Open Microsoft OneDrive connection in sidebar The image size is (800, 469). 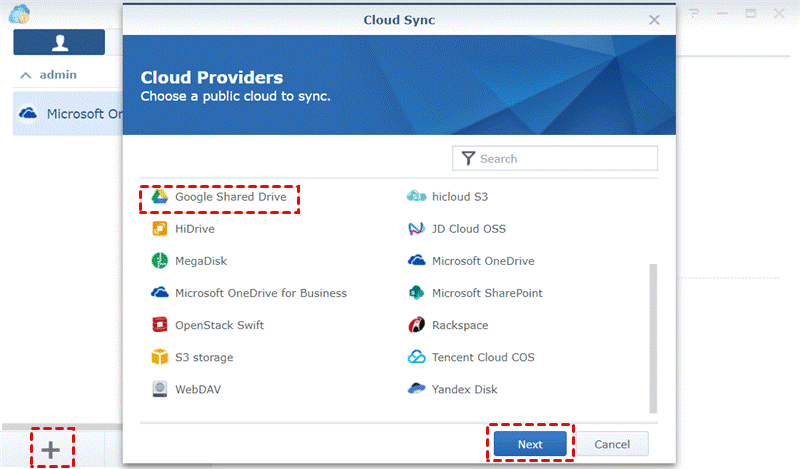click(68, 113)
